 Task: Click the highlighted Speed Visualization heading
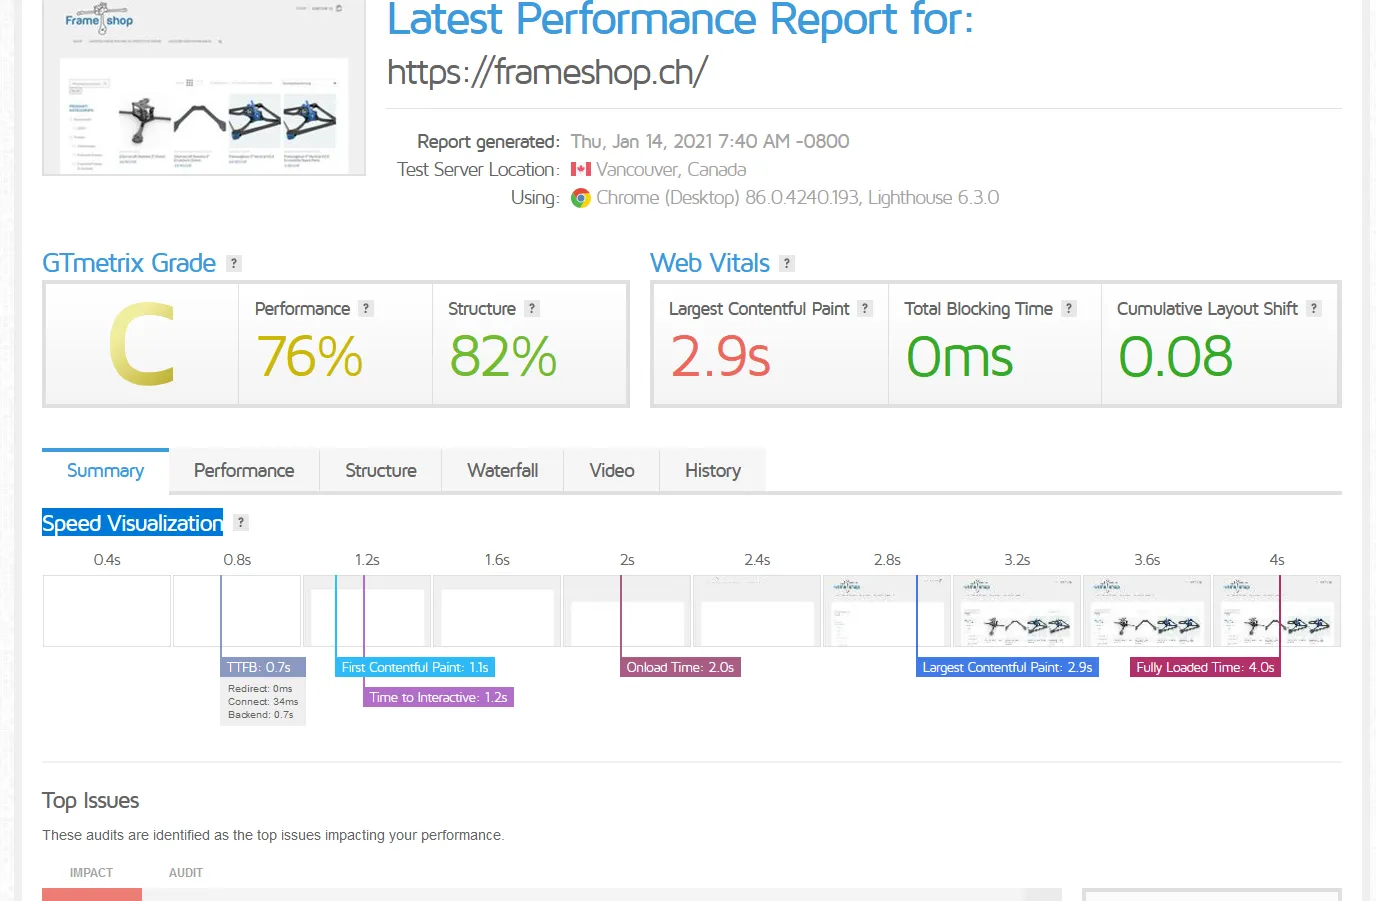[132, 523]
